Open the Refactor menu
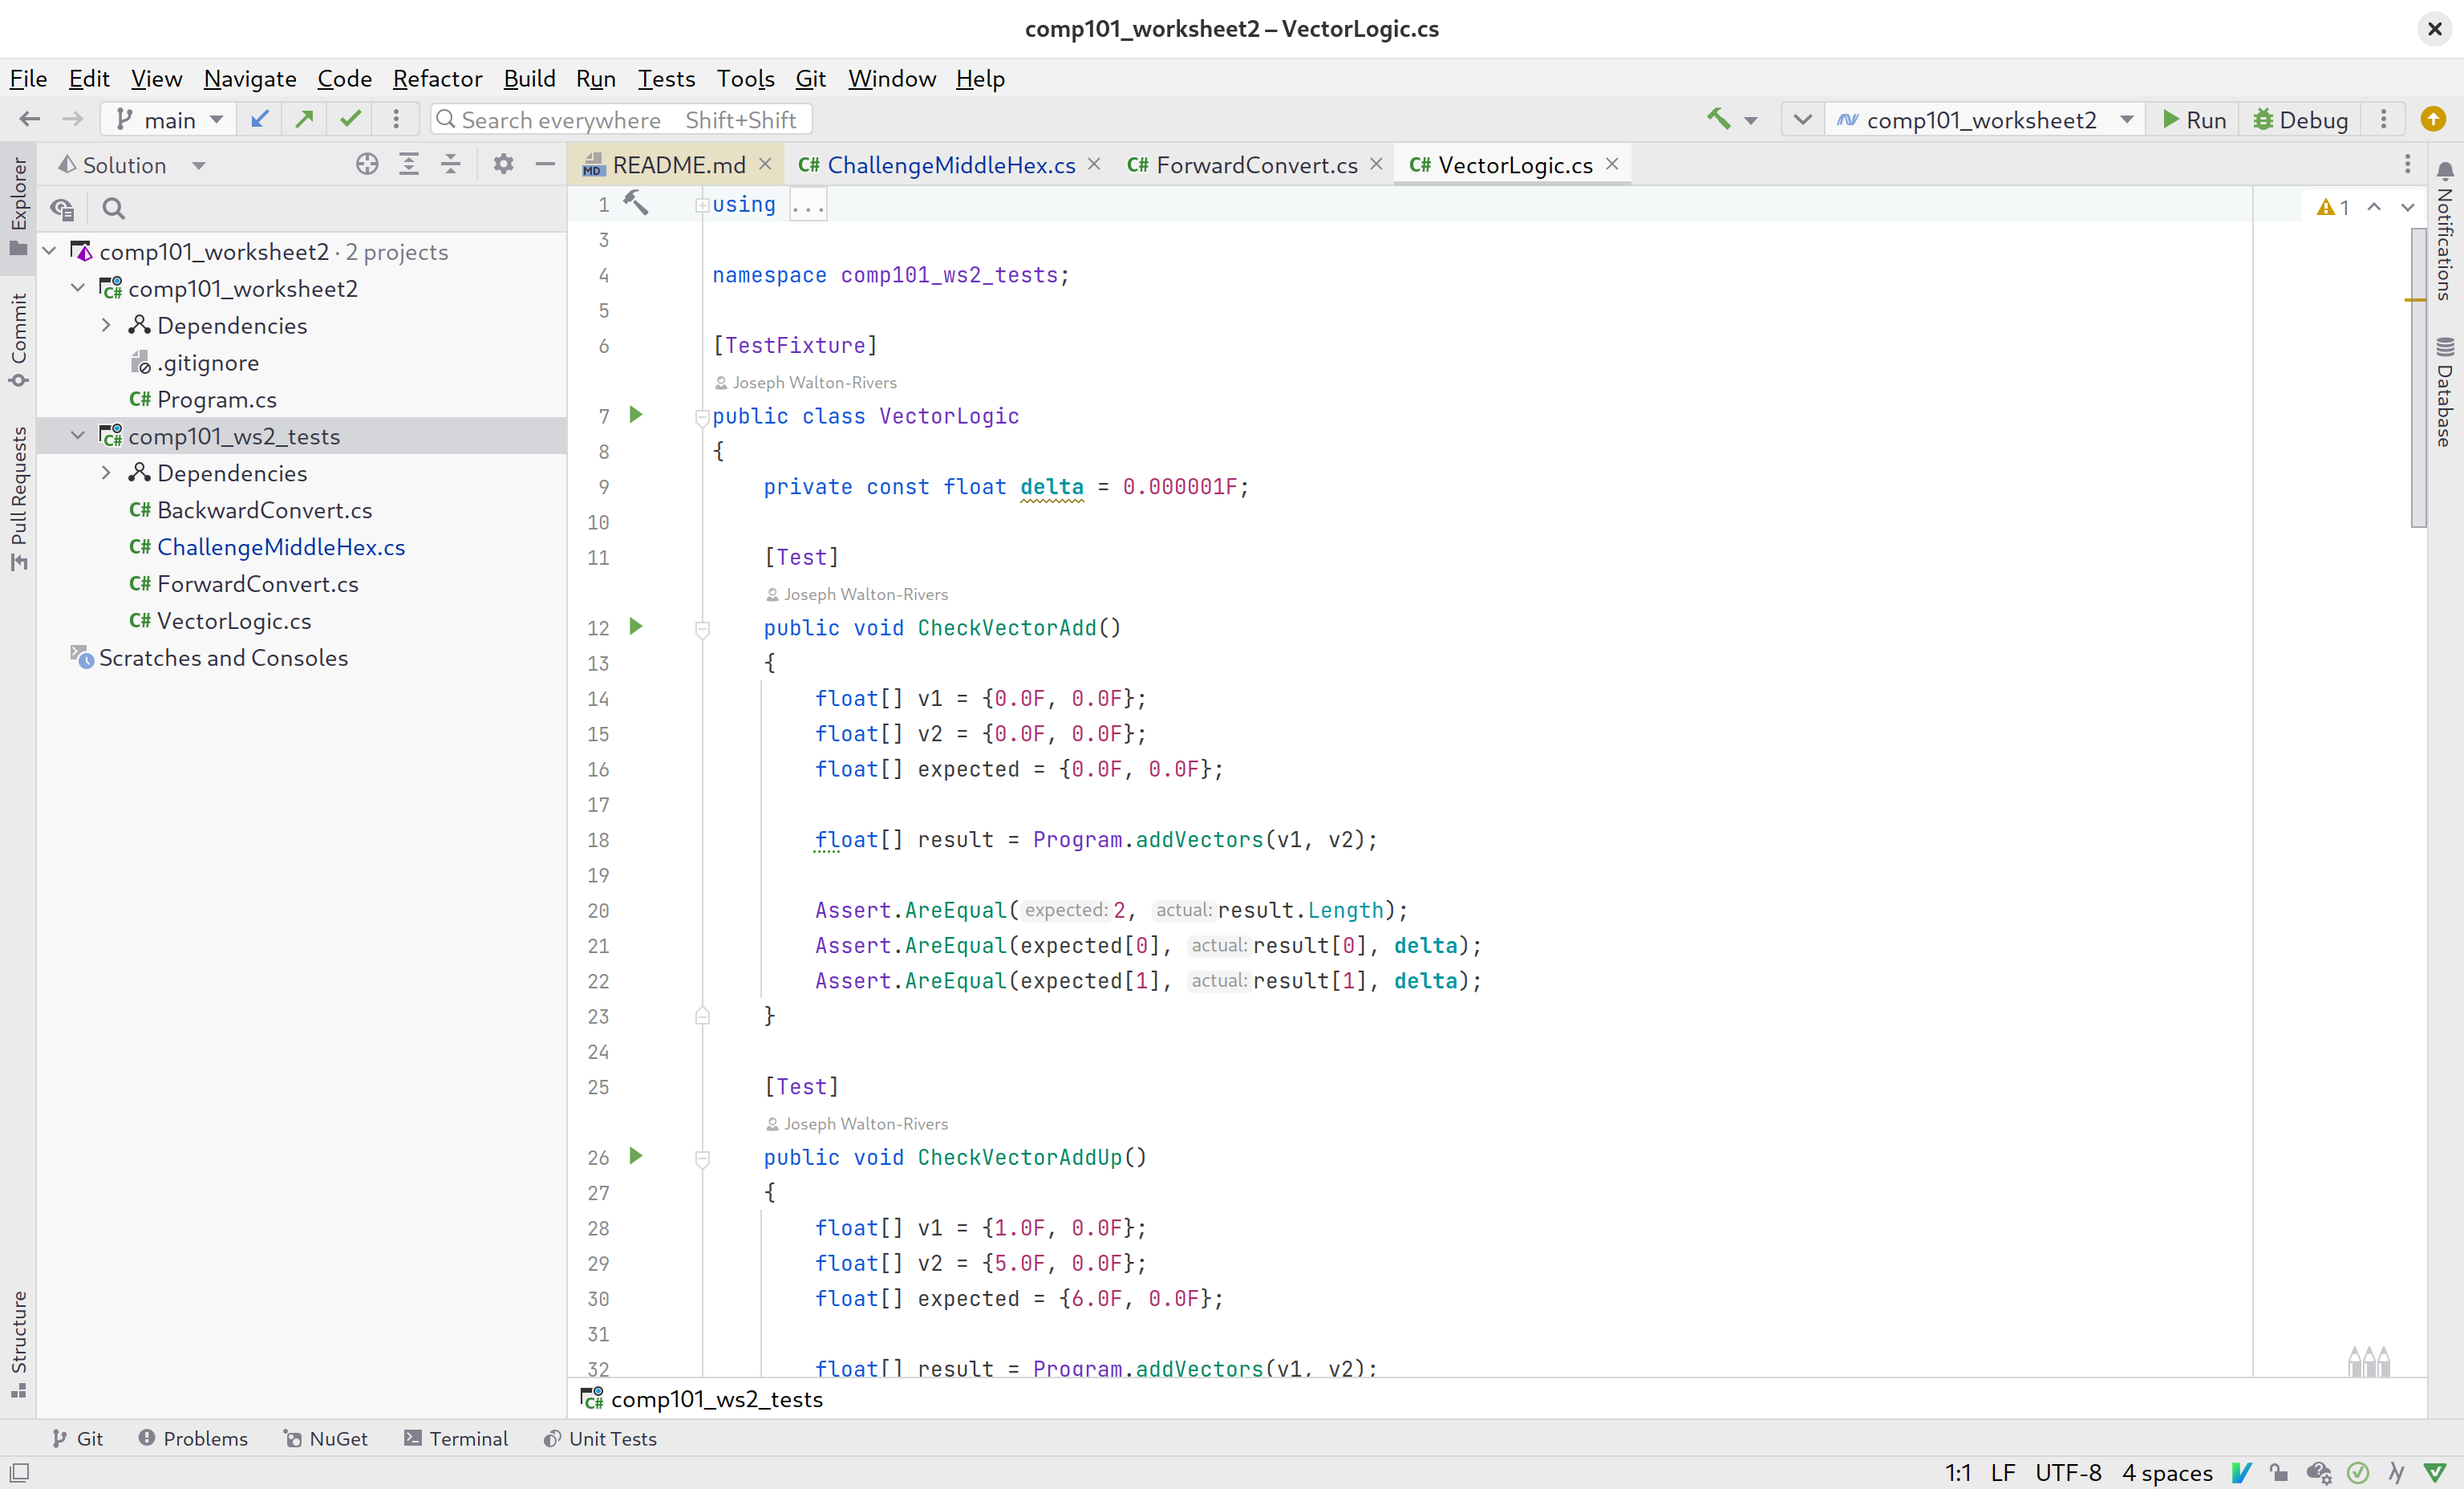 [x=437, y=78]
